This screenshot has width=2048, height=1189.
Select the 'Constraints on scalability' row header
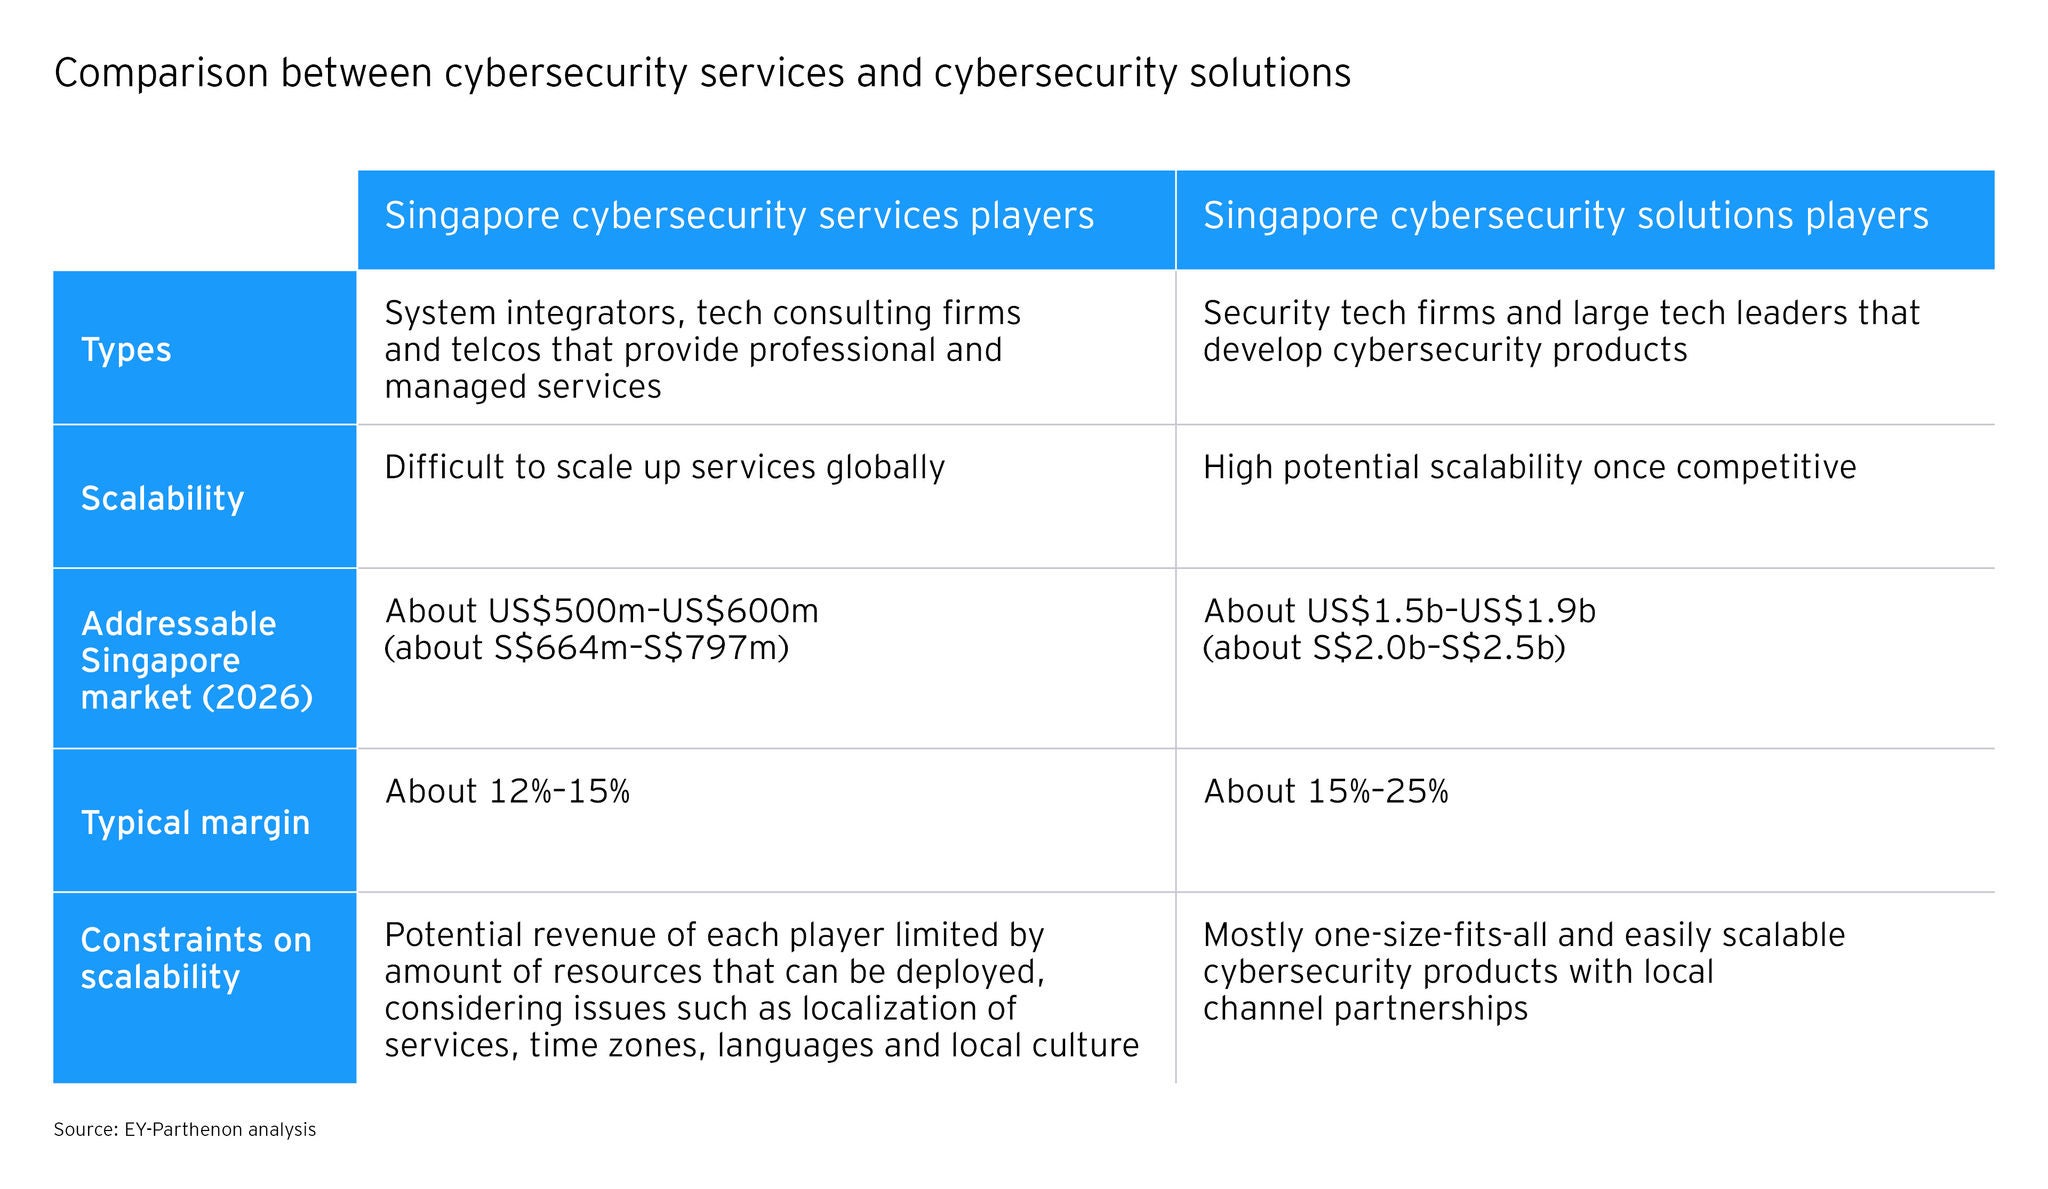pyautogui.click(x=196, y=958)
